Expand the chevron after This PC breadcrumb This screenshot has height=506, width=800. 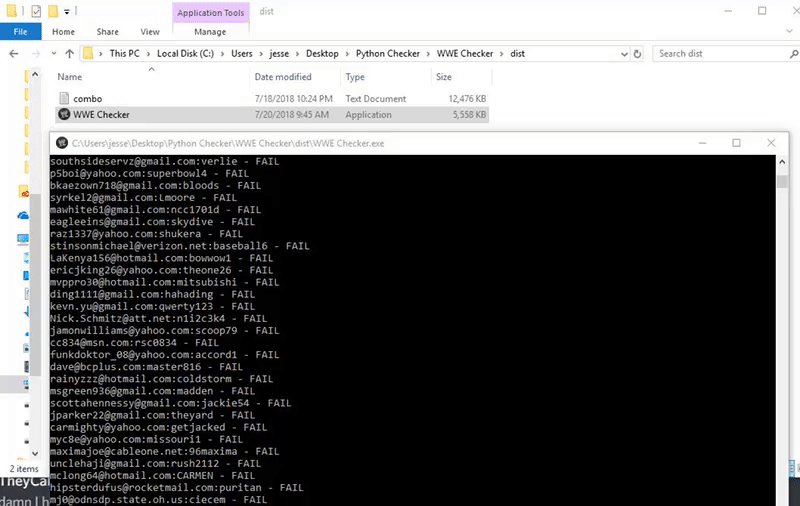click(x=148, y=54)
